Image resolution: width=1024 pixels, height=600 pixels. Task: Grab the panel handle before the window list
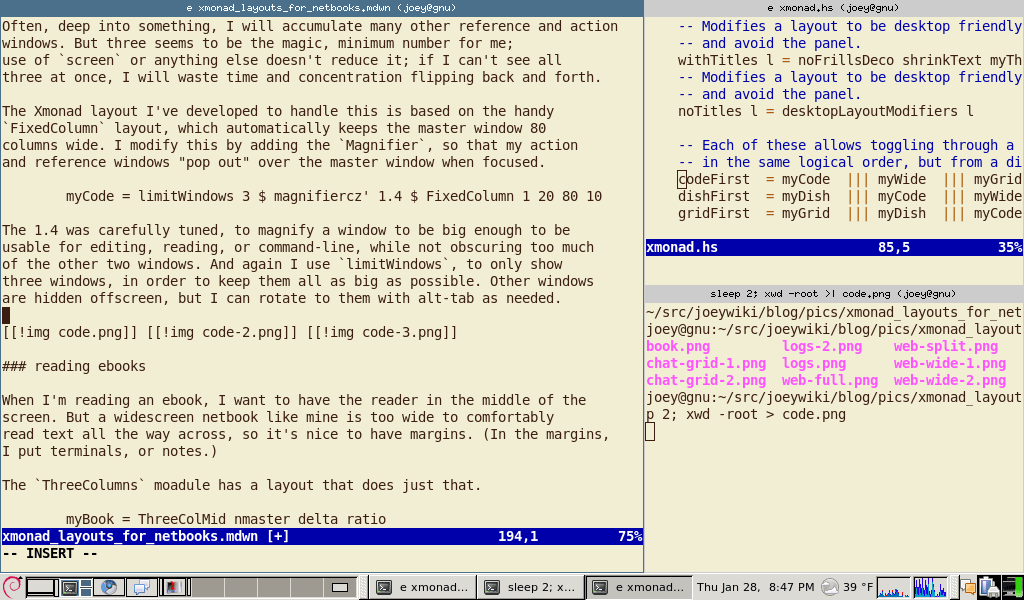pos(363,587)
